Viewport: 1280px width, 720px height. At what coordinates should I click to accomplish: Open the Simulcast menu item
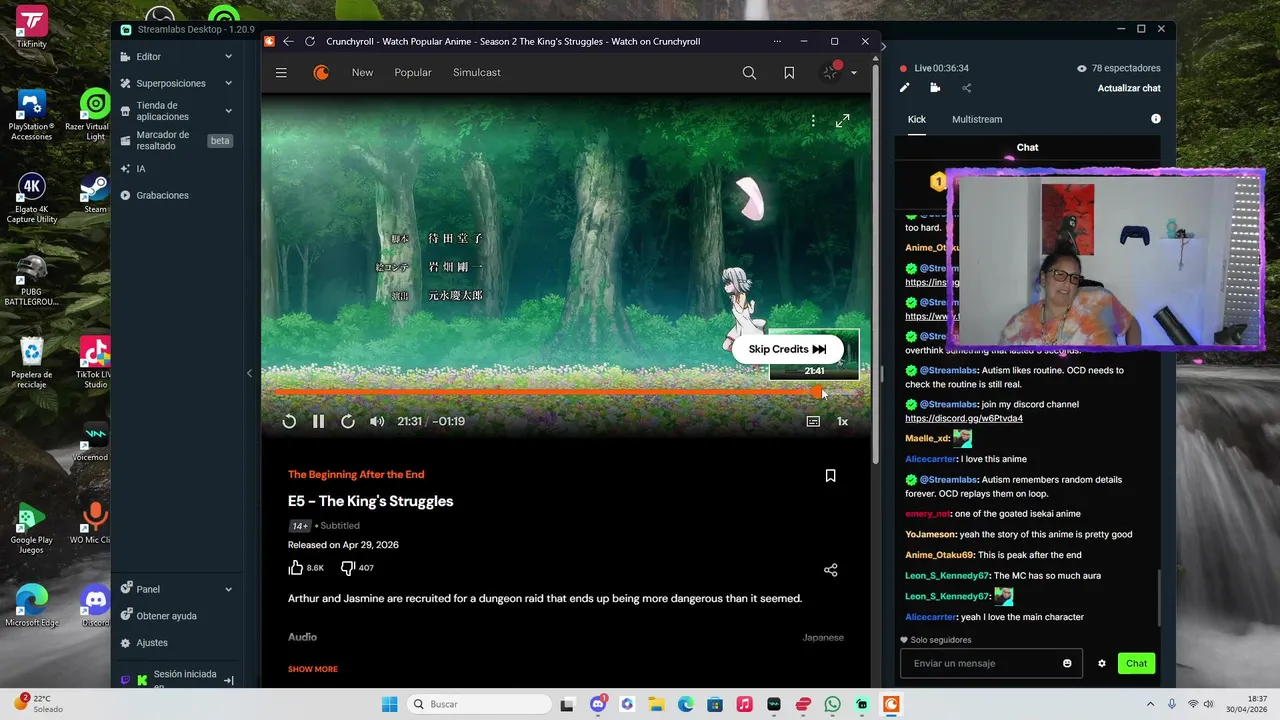coord(477,73)
